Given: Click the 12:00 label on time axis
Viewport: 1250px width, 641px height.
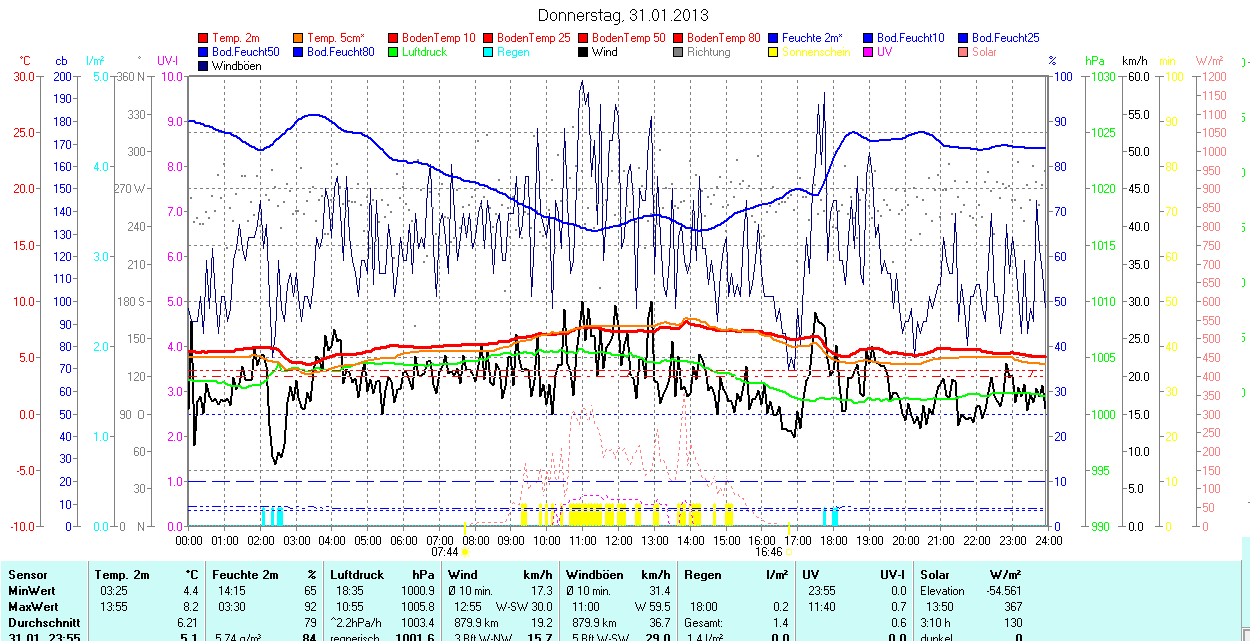Looking at the screenshot, I should pos(619,540).
